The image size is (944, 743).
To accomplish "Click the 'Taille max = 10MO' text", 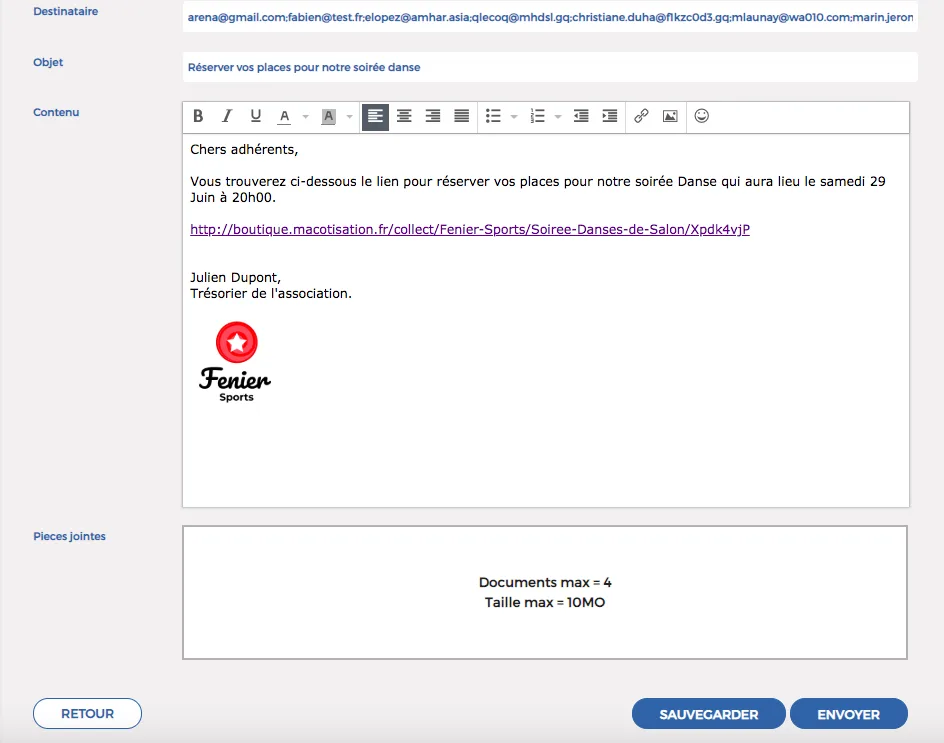I will [545, 602].
